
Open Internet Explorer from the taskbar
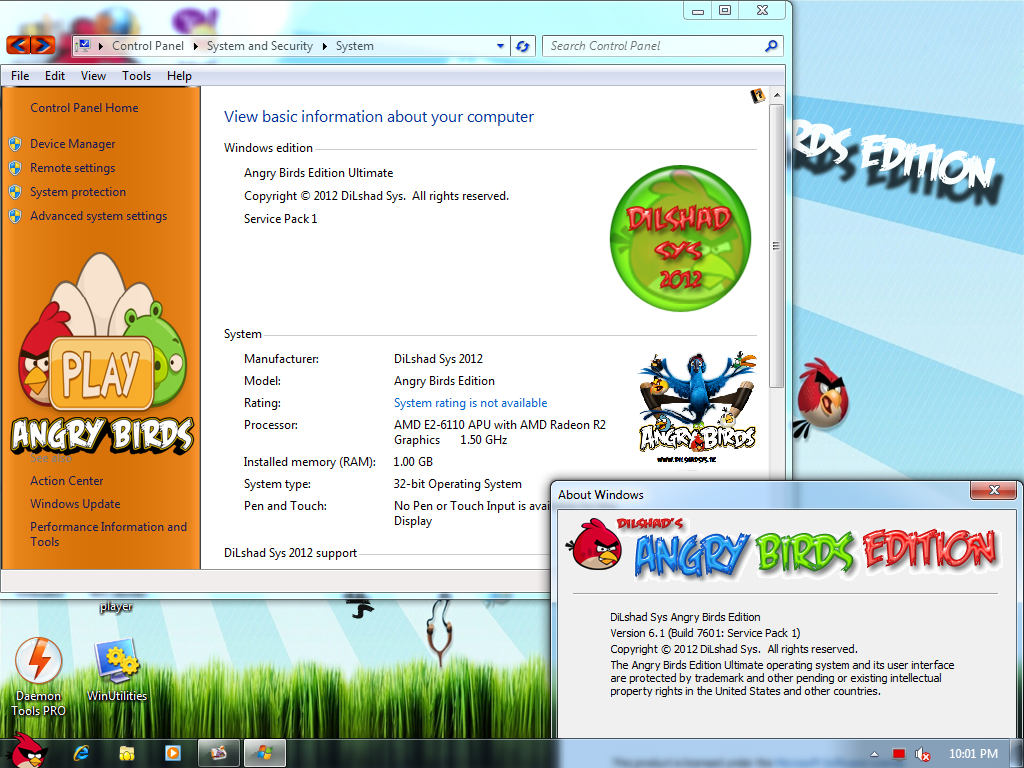[x=82, y=753]
